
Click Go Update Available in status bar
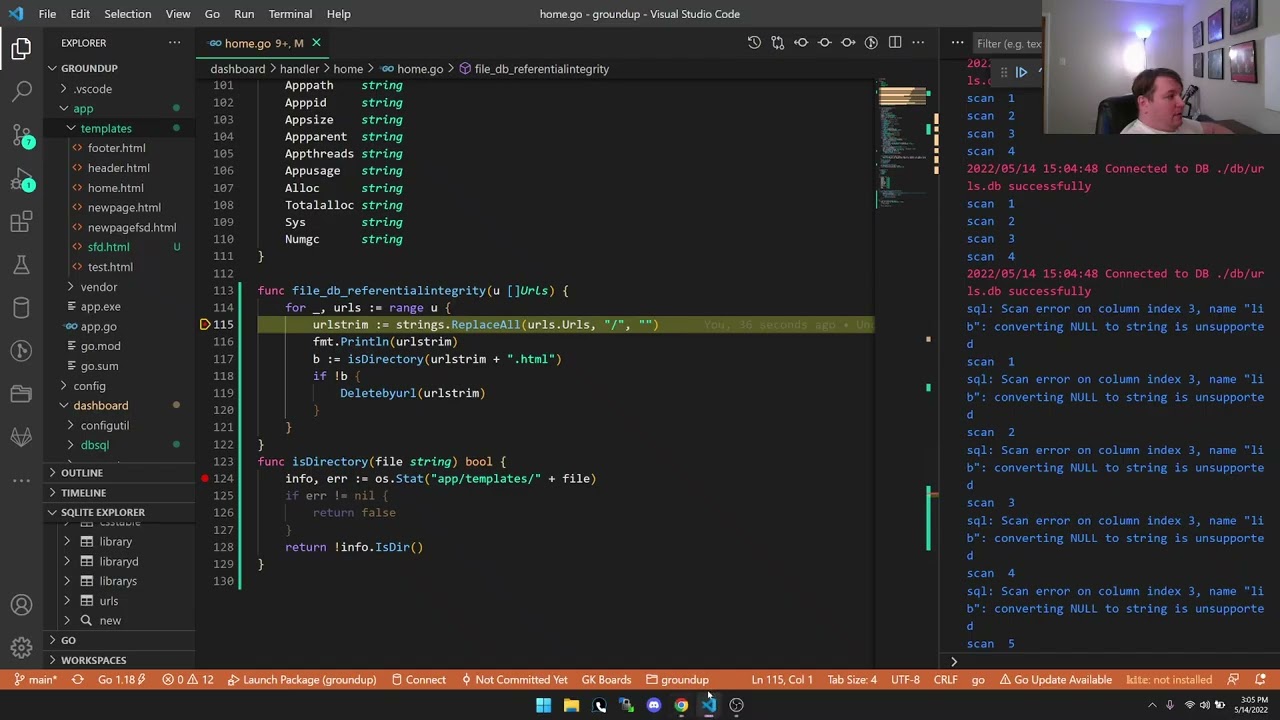point(1055,680)
